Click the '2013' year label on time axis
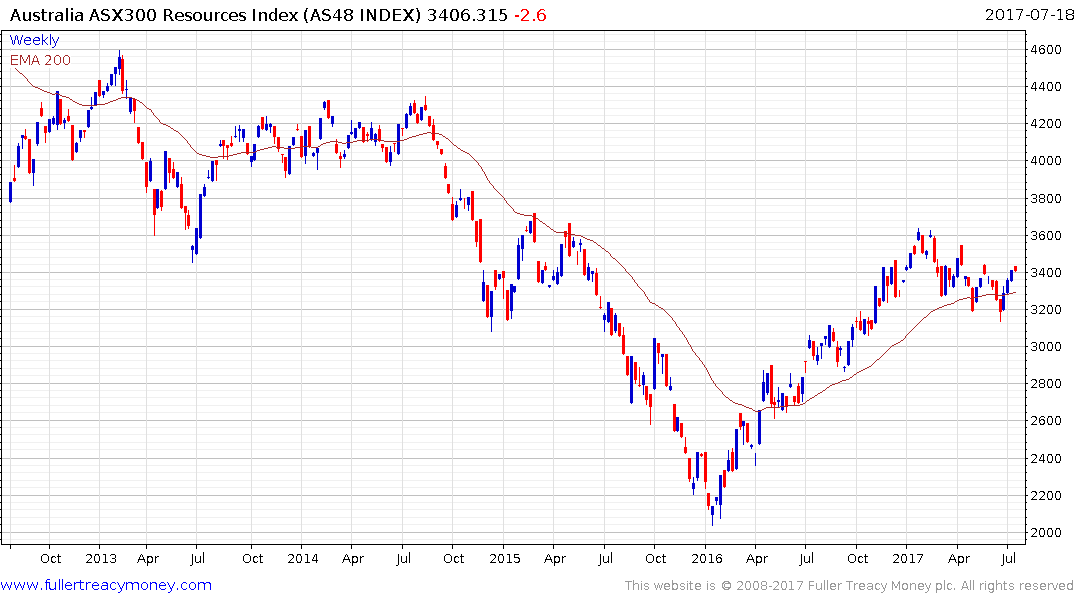 click(101, 558)
